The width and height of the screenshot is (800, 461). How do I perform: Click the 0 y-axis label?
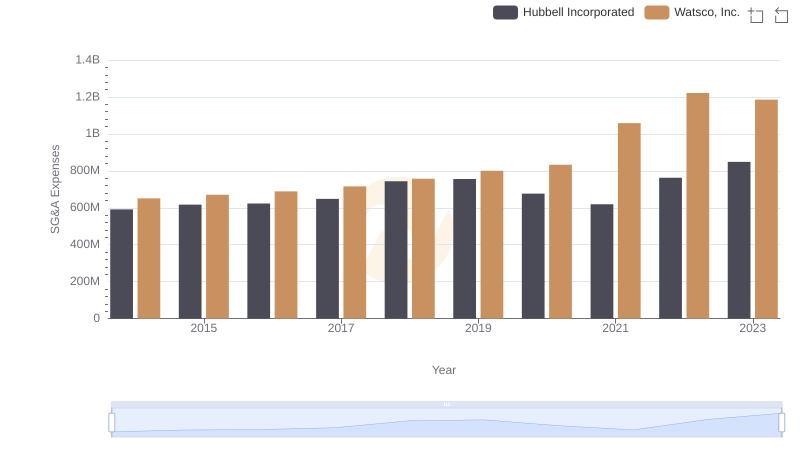coord(96,318)
